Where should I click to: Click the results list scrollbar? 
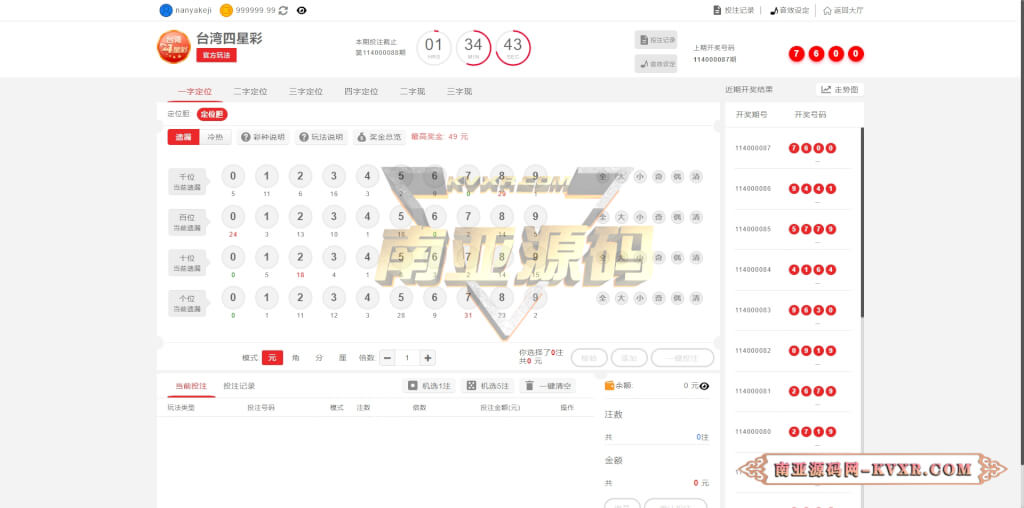pyautogui.click(x=862, y=222)
